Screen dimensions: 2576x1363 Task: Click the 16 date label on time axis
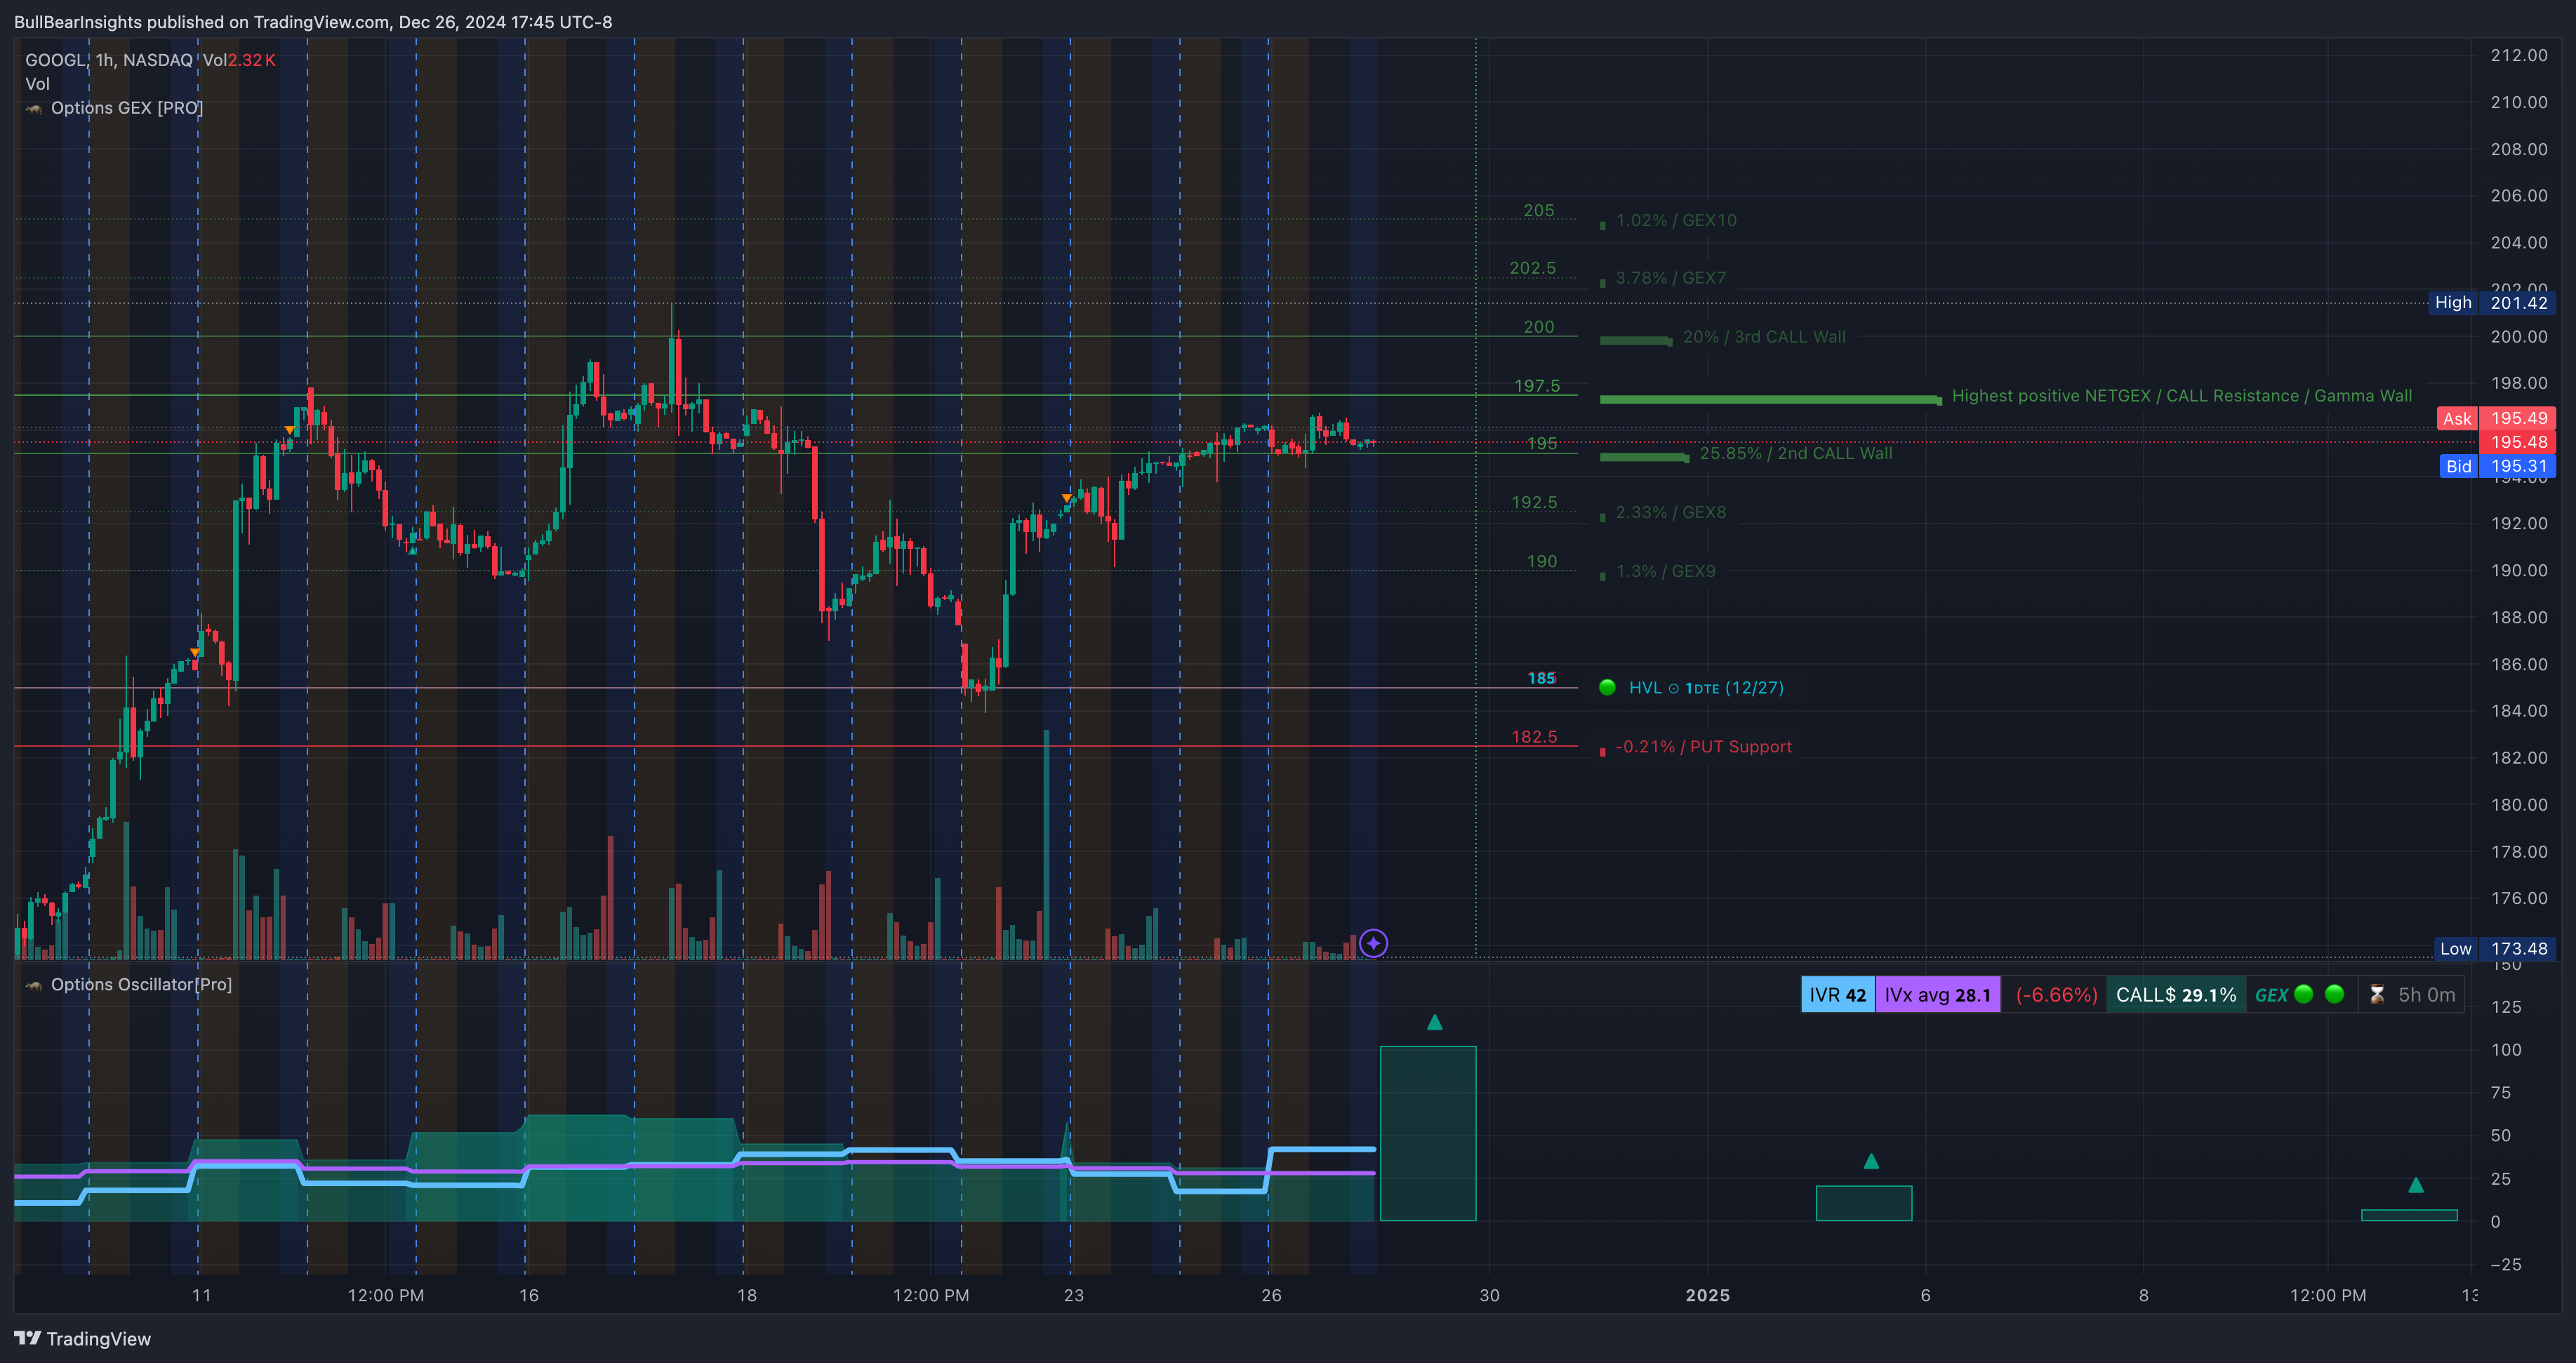tap(529, 1295)
